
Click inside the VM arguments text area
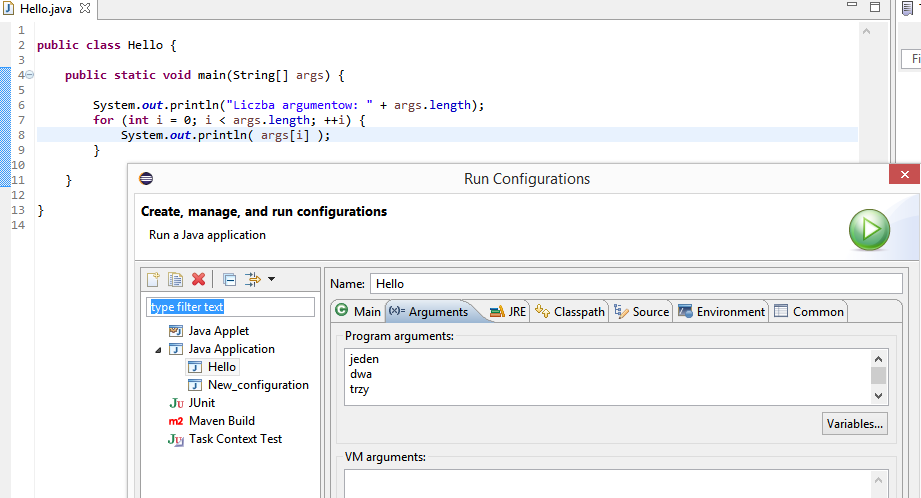click(607, 483)
